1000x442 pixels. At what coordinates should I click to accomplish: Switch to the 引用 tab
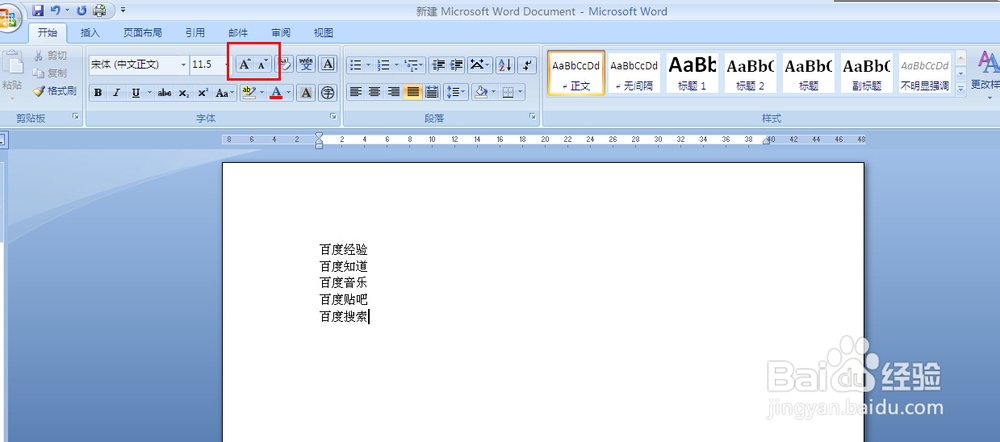point(195,33)
